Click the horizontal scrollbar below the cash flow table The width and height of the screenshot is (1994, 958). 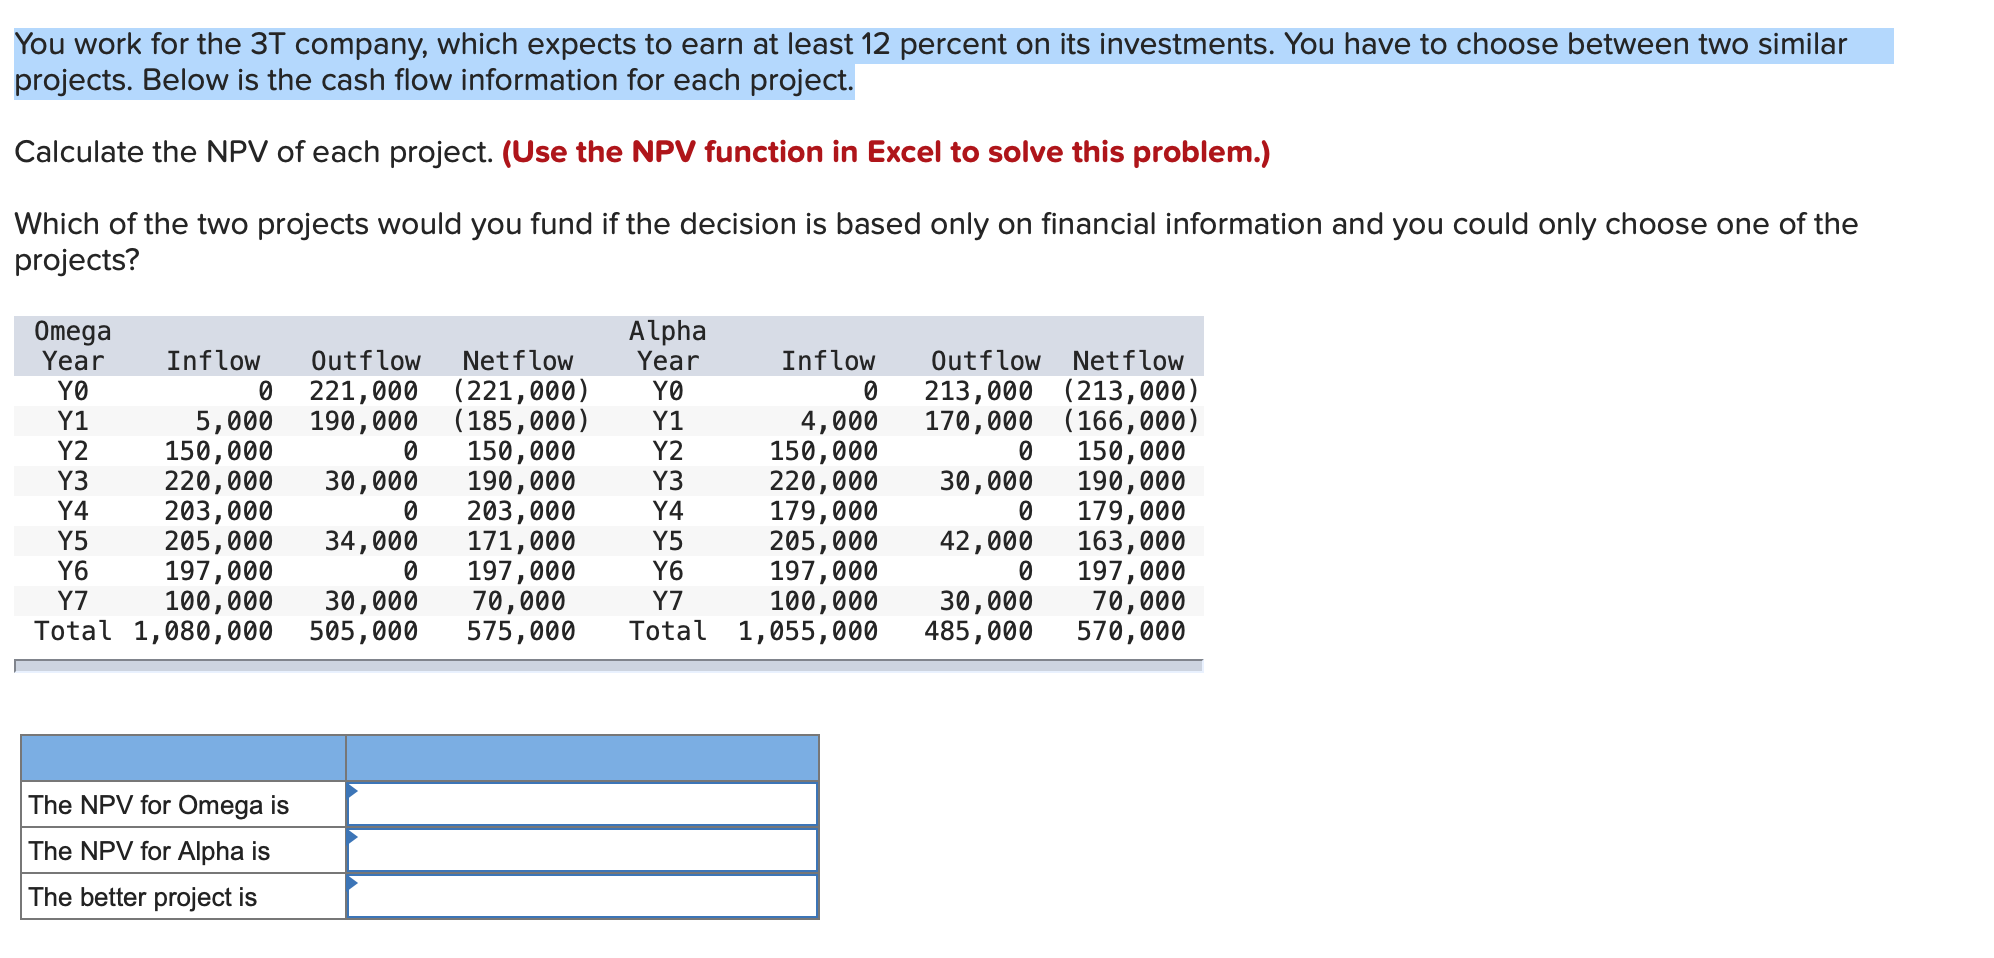pyautogui.click(x=608, y=665)
